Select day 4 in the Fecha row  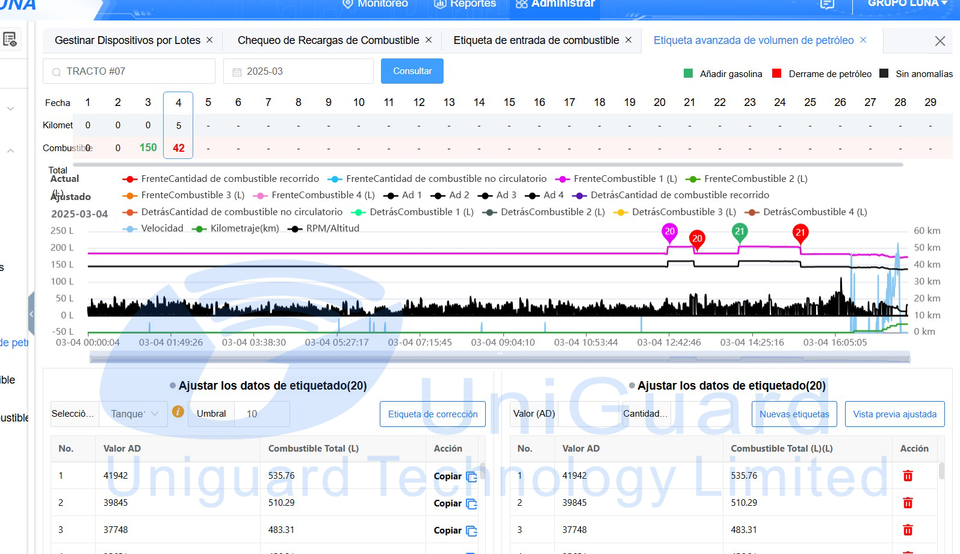(x=178, y=103)
